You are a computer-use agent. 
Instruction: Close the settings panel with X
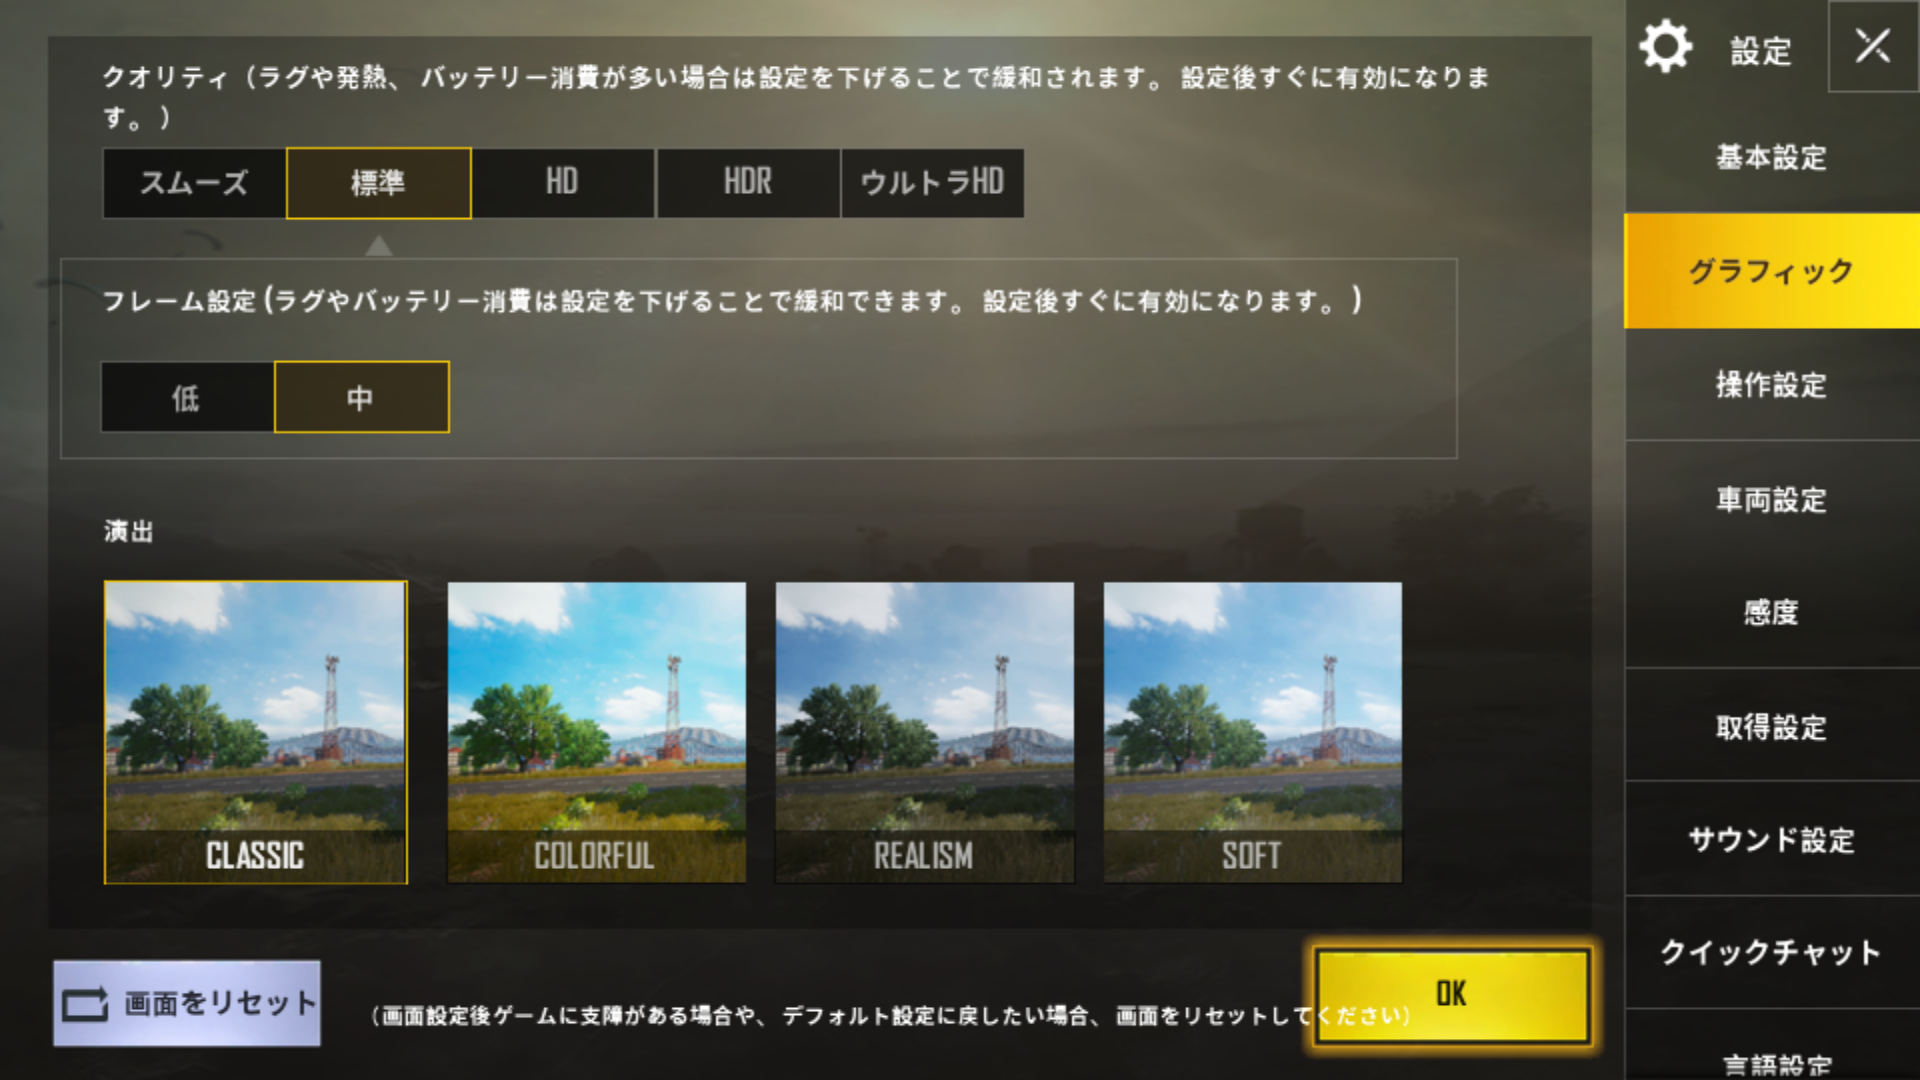click(1872, 46)
